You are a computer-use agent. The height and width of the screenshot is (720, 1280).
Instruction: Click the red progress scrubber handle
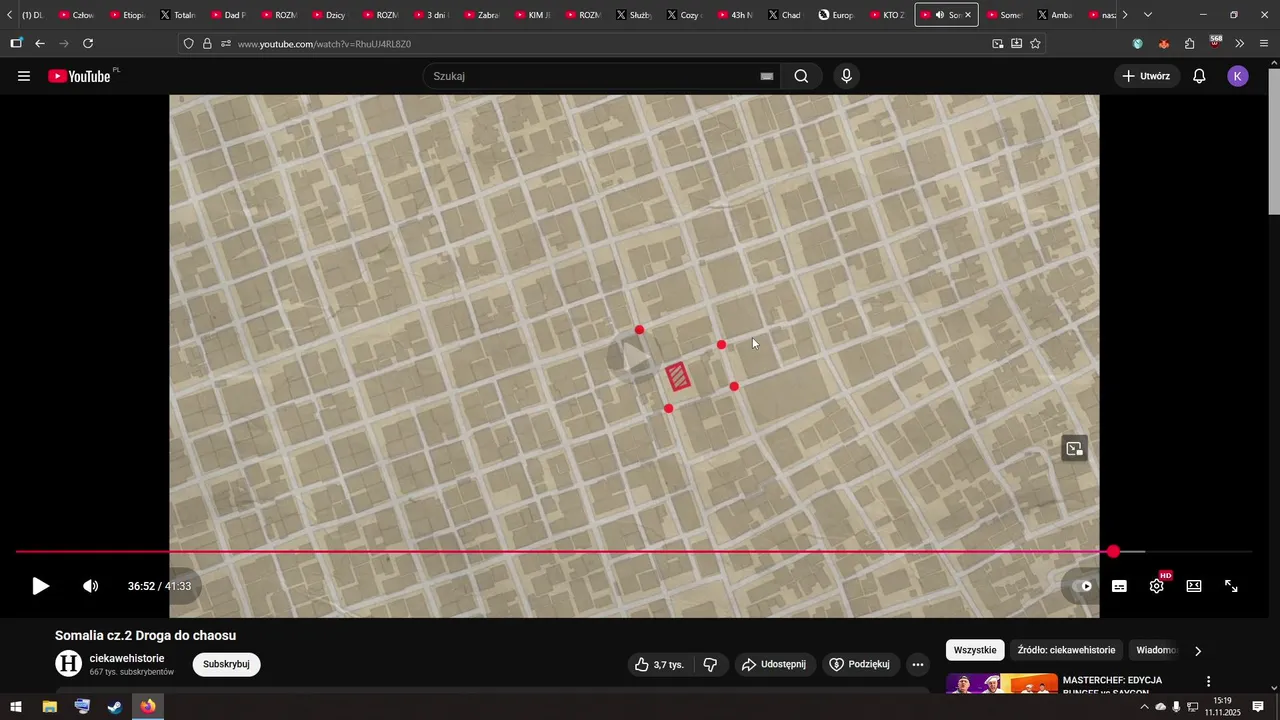click(1113, 551)
